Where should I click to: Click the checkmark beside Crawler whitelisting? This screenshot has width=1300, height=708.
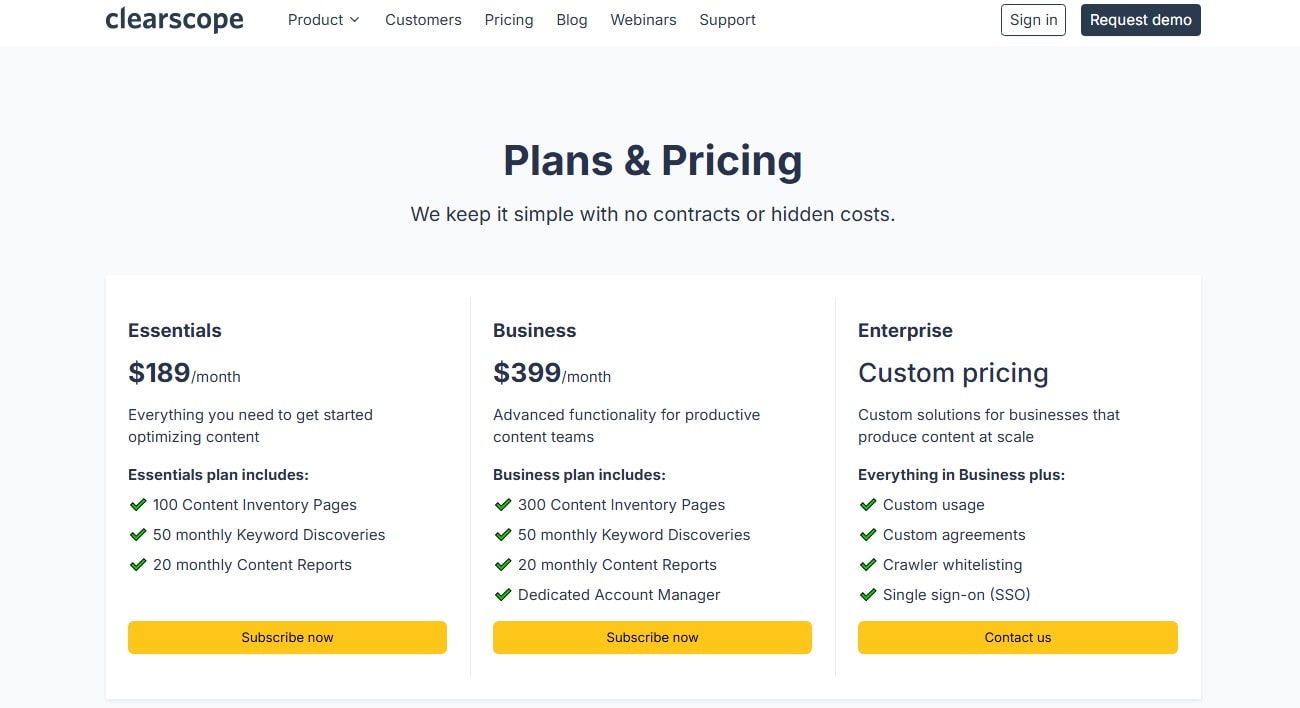point(868,565)
